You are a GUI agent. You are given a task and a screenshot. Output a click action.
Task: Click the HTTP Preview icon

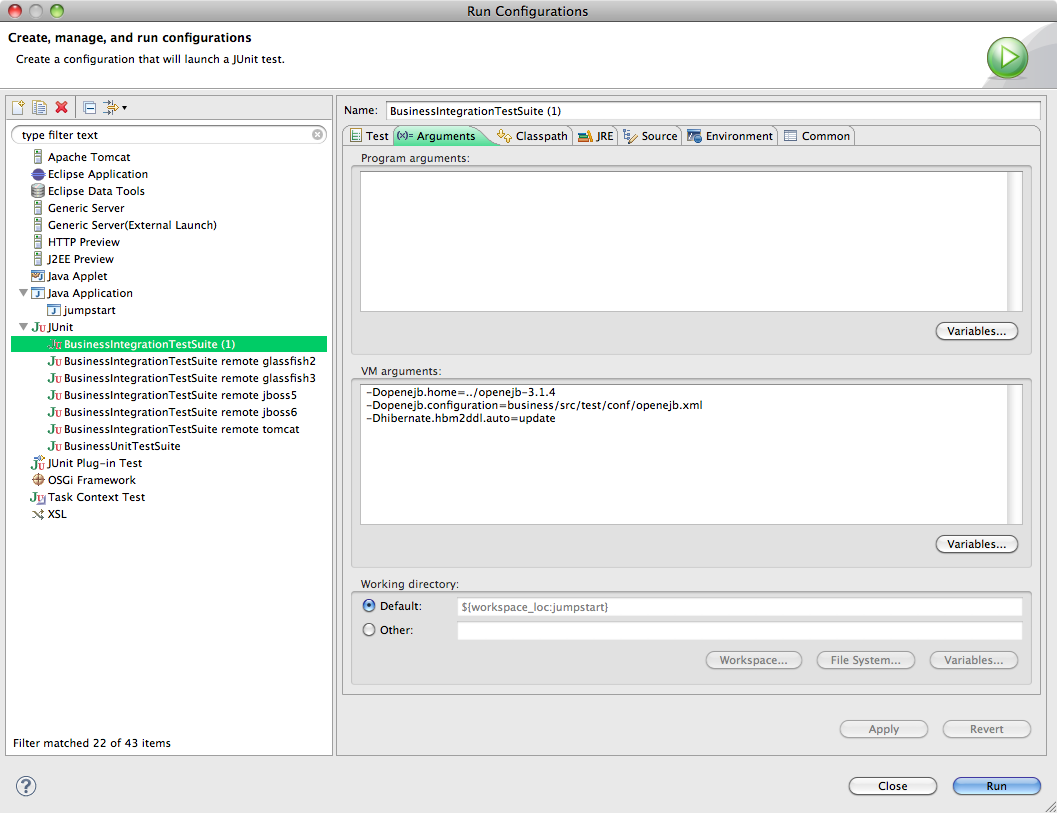38,242
